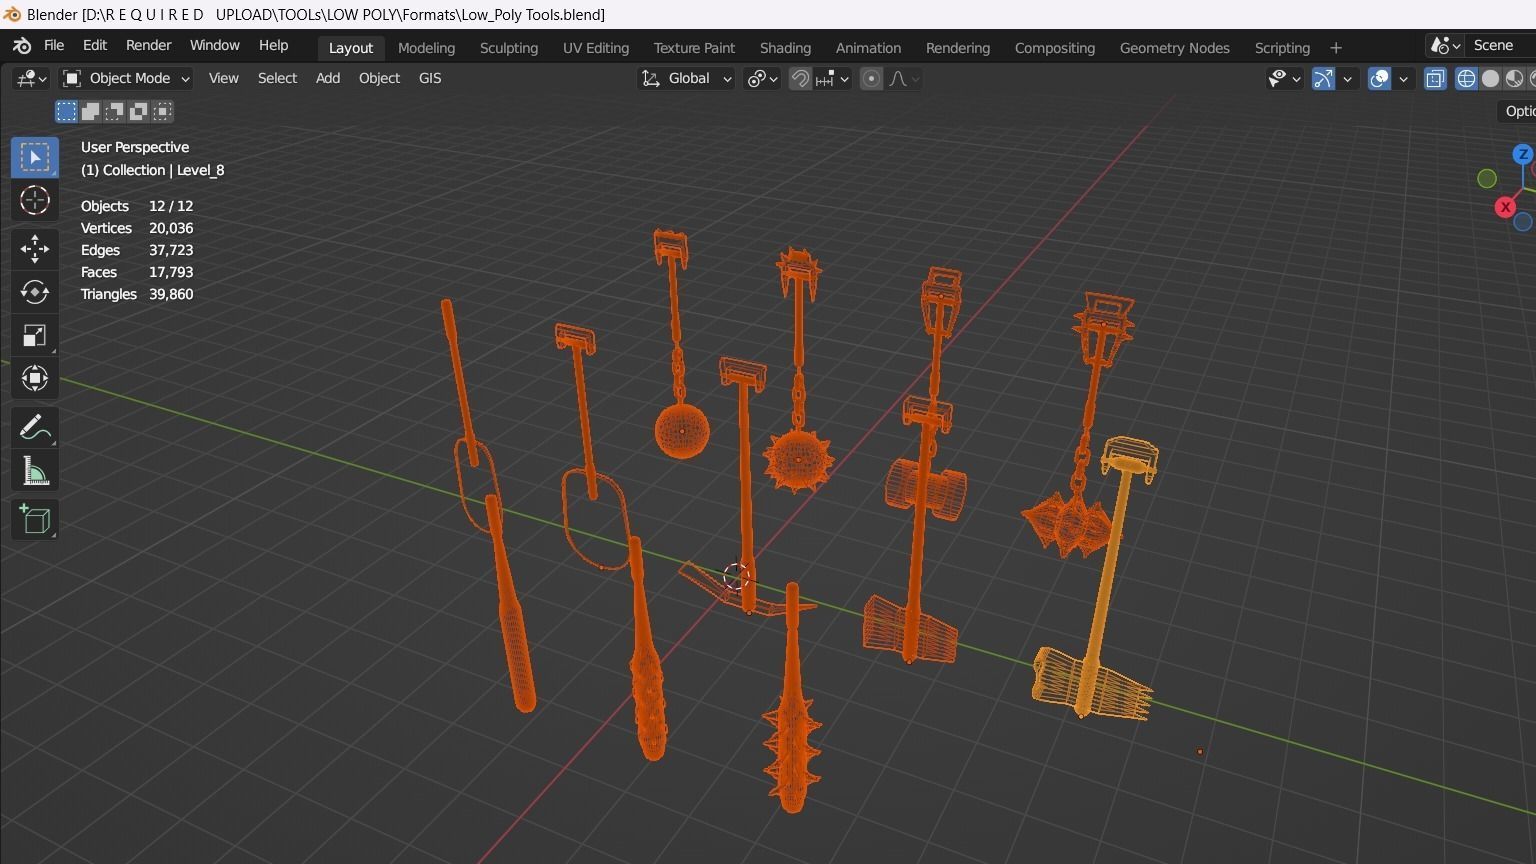Select the Move tool

click(x=35, y=248)
